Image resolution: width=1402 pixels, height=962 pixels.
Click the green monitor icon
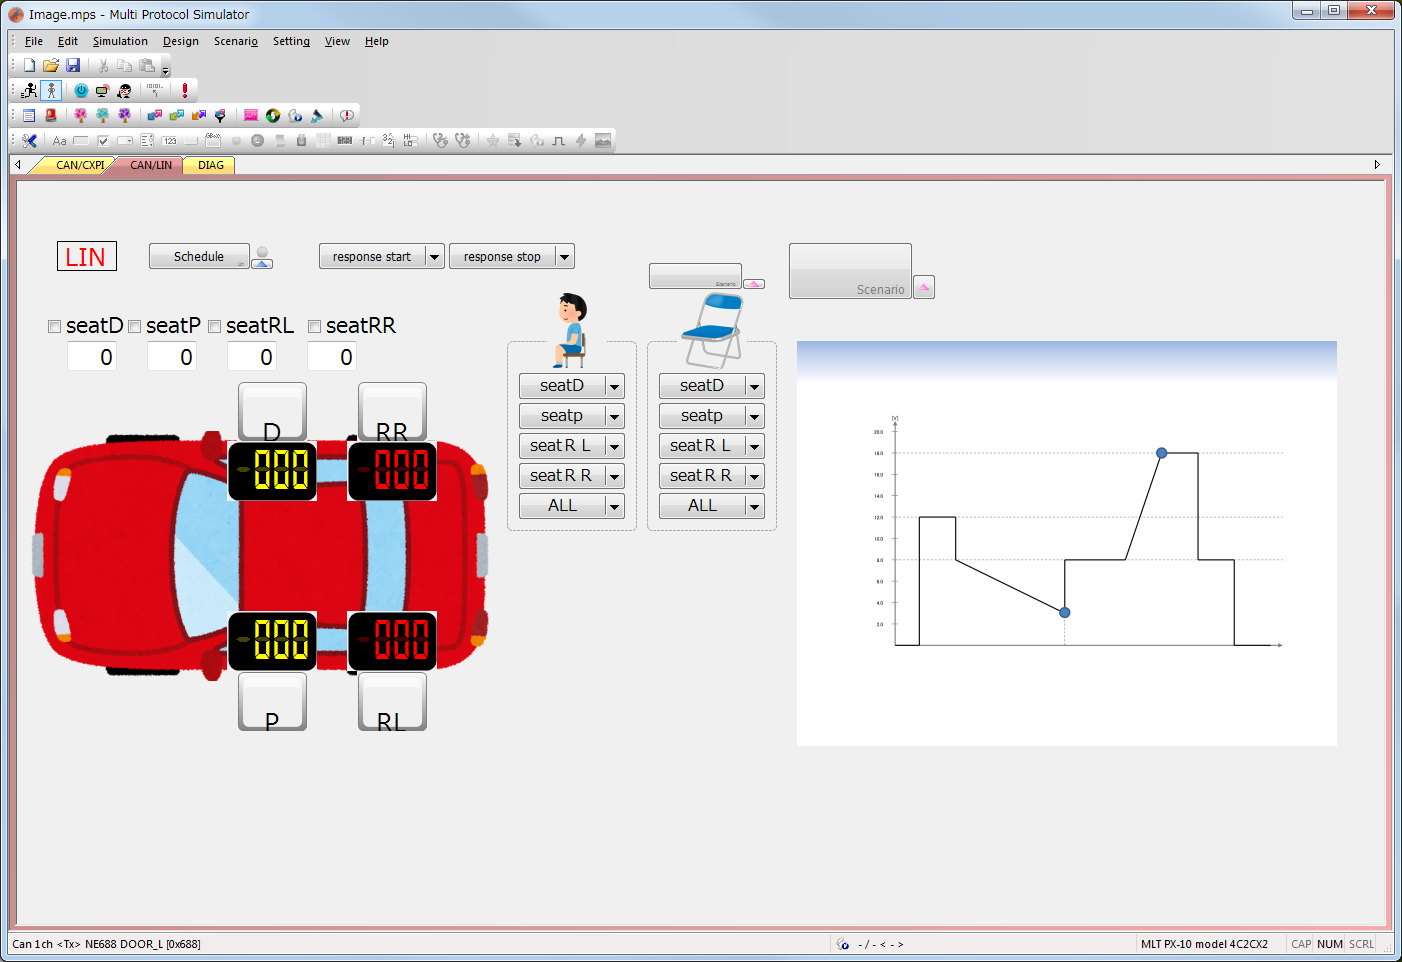tap(102, 90)
